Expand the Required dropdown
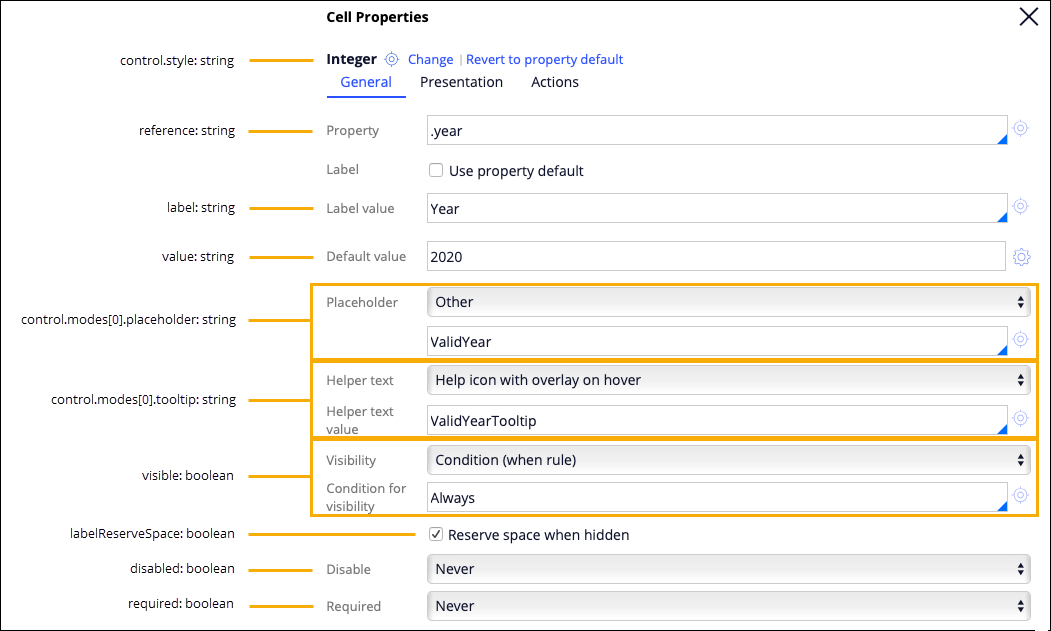This screenshot has width=1051, height=631. [x=730, y=606]
